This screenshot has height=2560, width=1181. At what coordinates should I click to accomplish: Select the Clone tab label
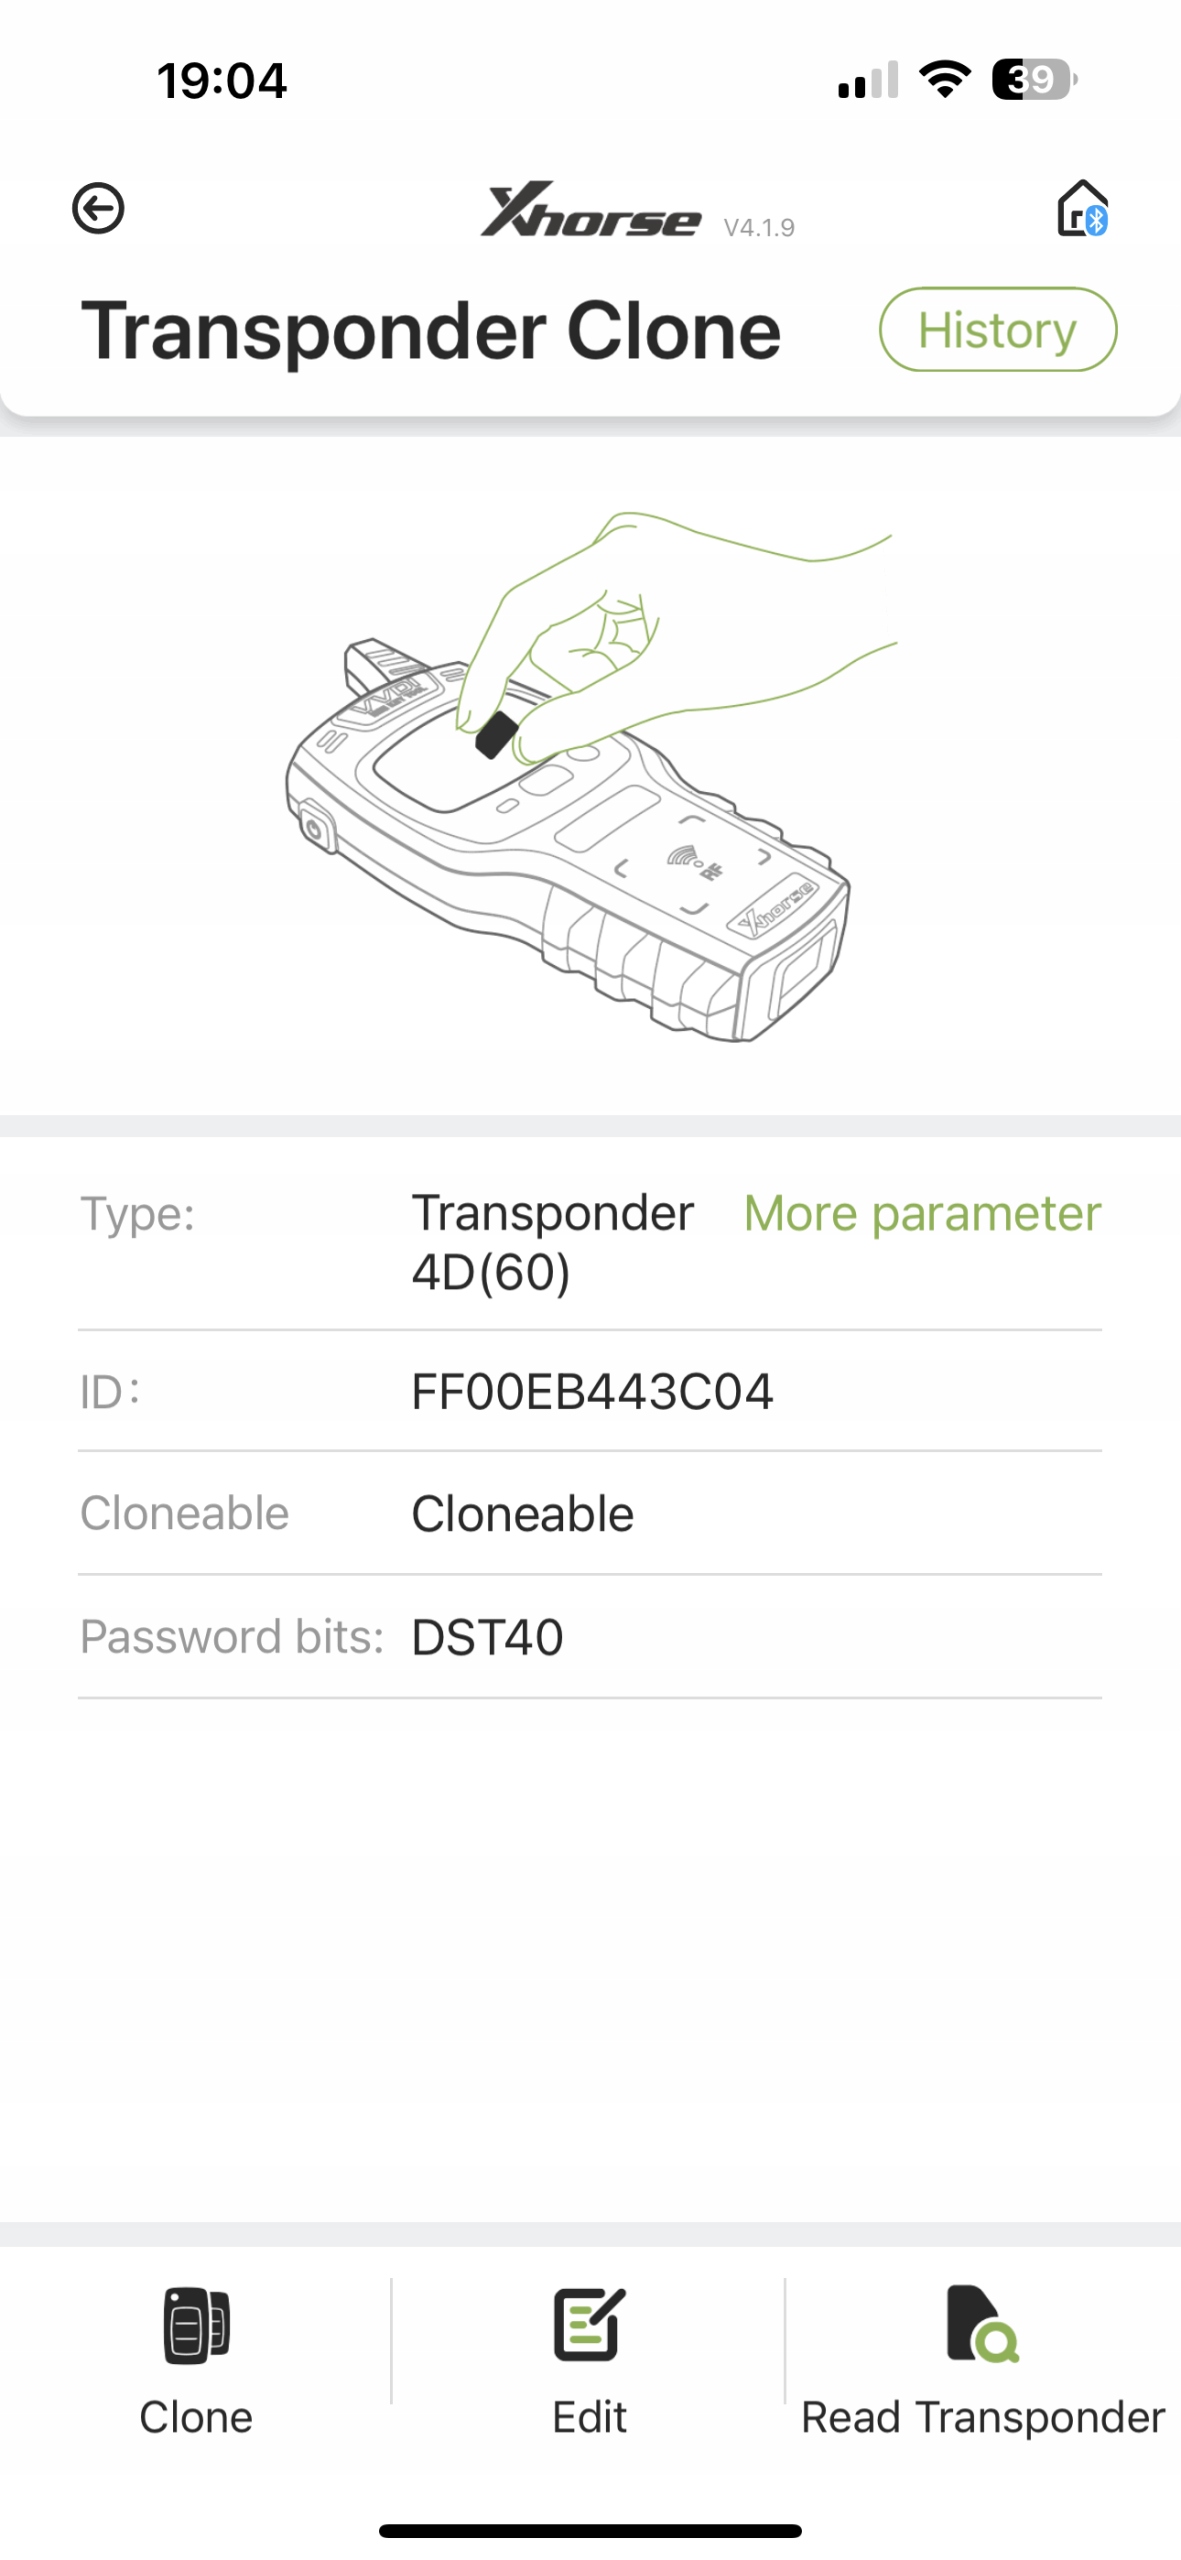pyautogui.click(x=196, y=2417)
